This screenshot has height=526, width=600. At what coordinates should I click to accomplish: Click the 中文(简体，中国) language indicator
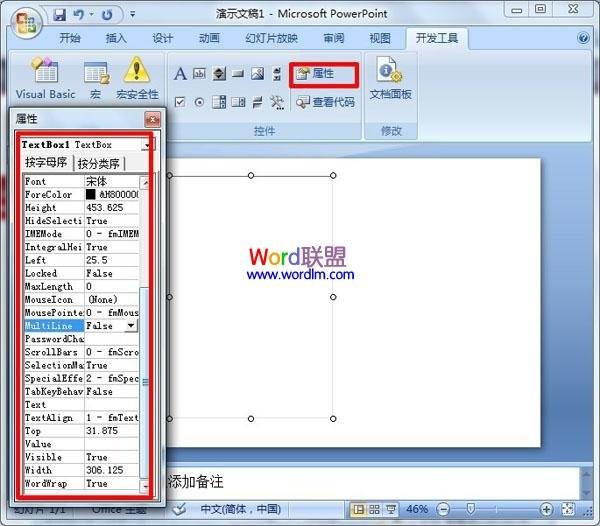[241, 509]
